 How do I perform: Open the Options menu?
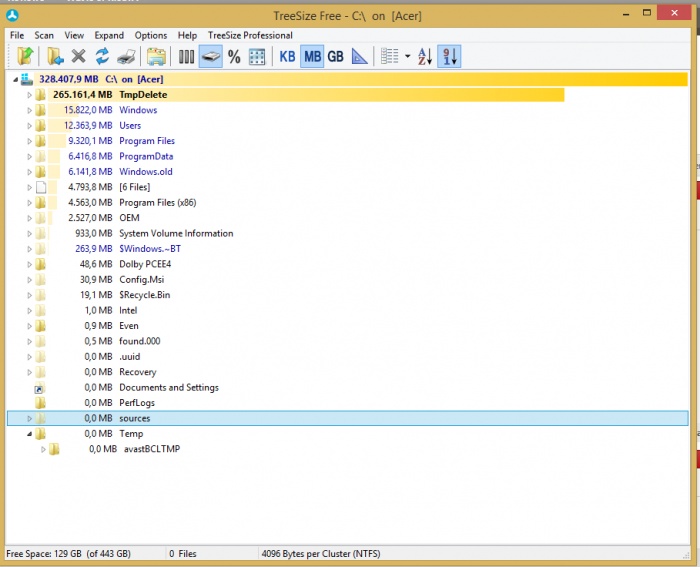[x=151, y=35]
